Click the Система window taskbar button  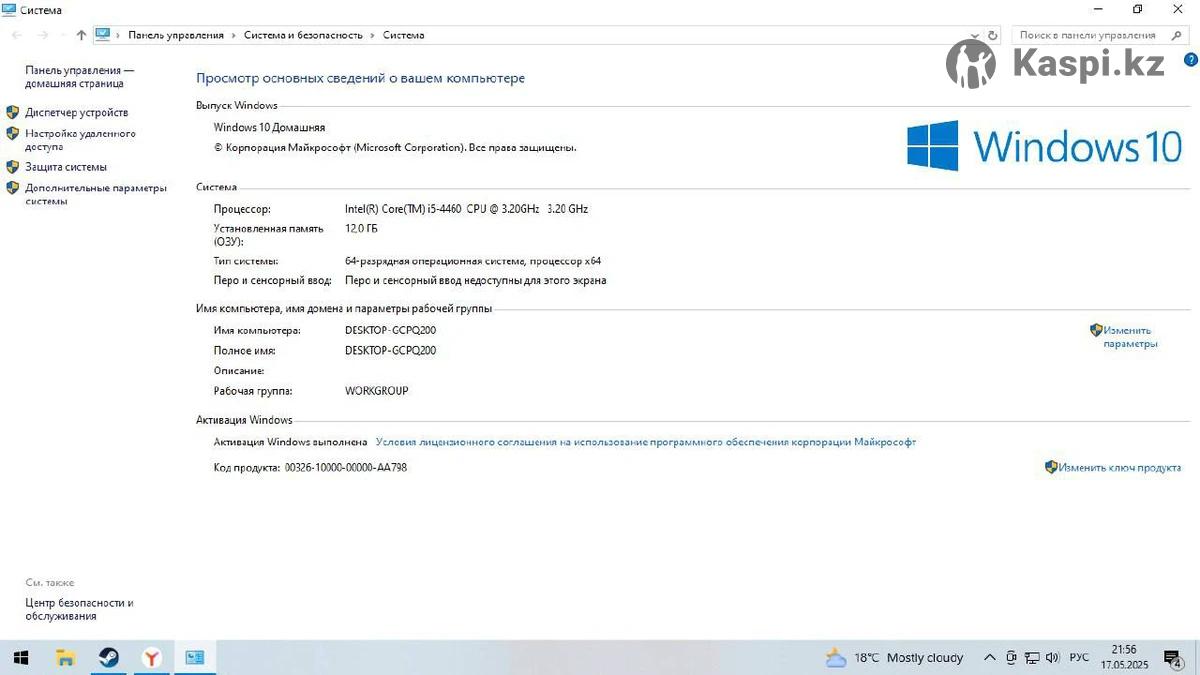(x=195, y=658)
